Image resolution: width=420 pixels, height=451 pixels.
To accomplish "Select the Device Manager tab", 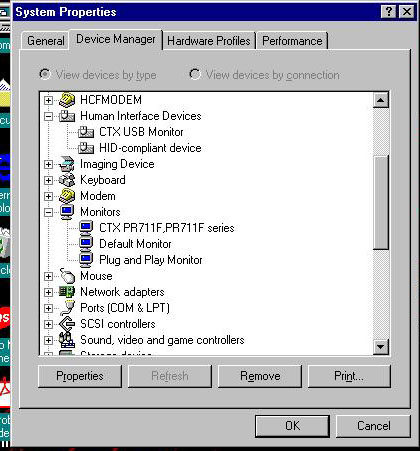I will pos(116,39).
